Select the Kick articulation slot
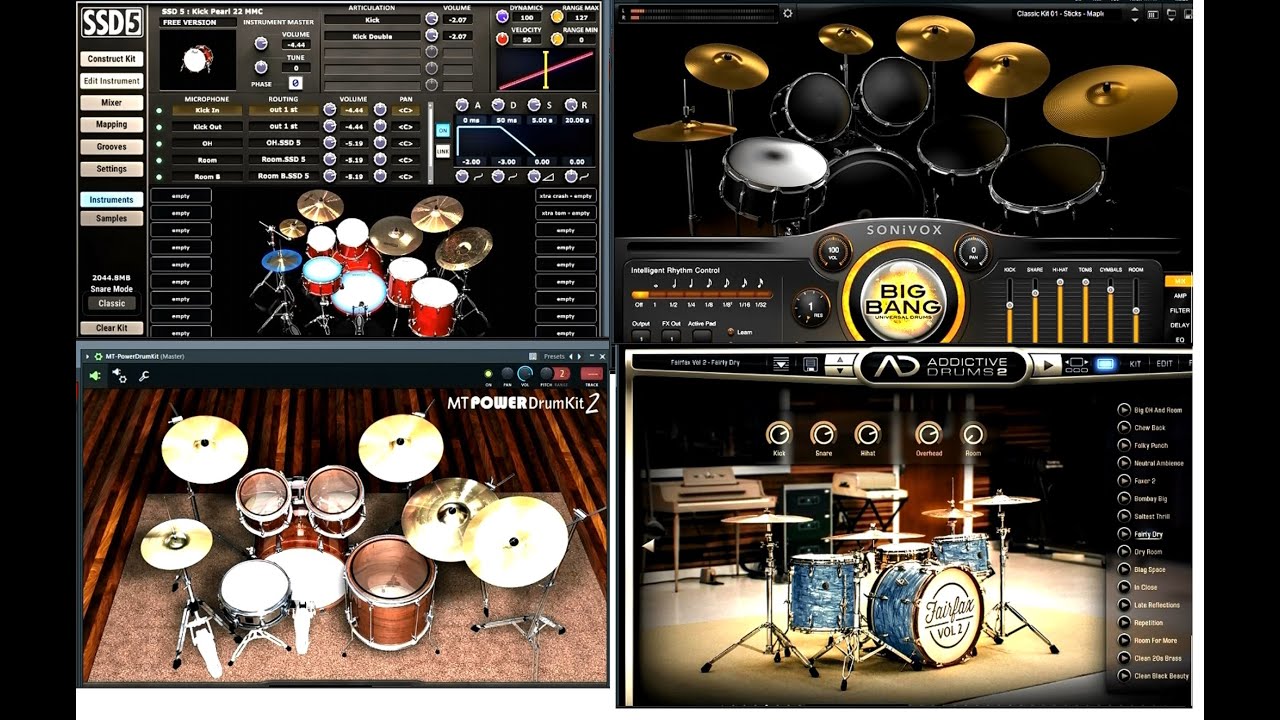 [x=372, y=19]
